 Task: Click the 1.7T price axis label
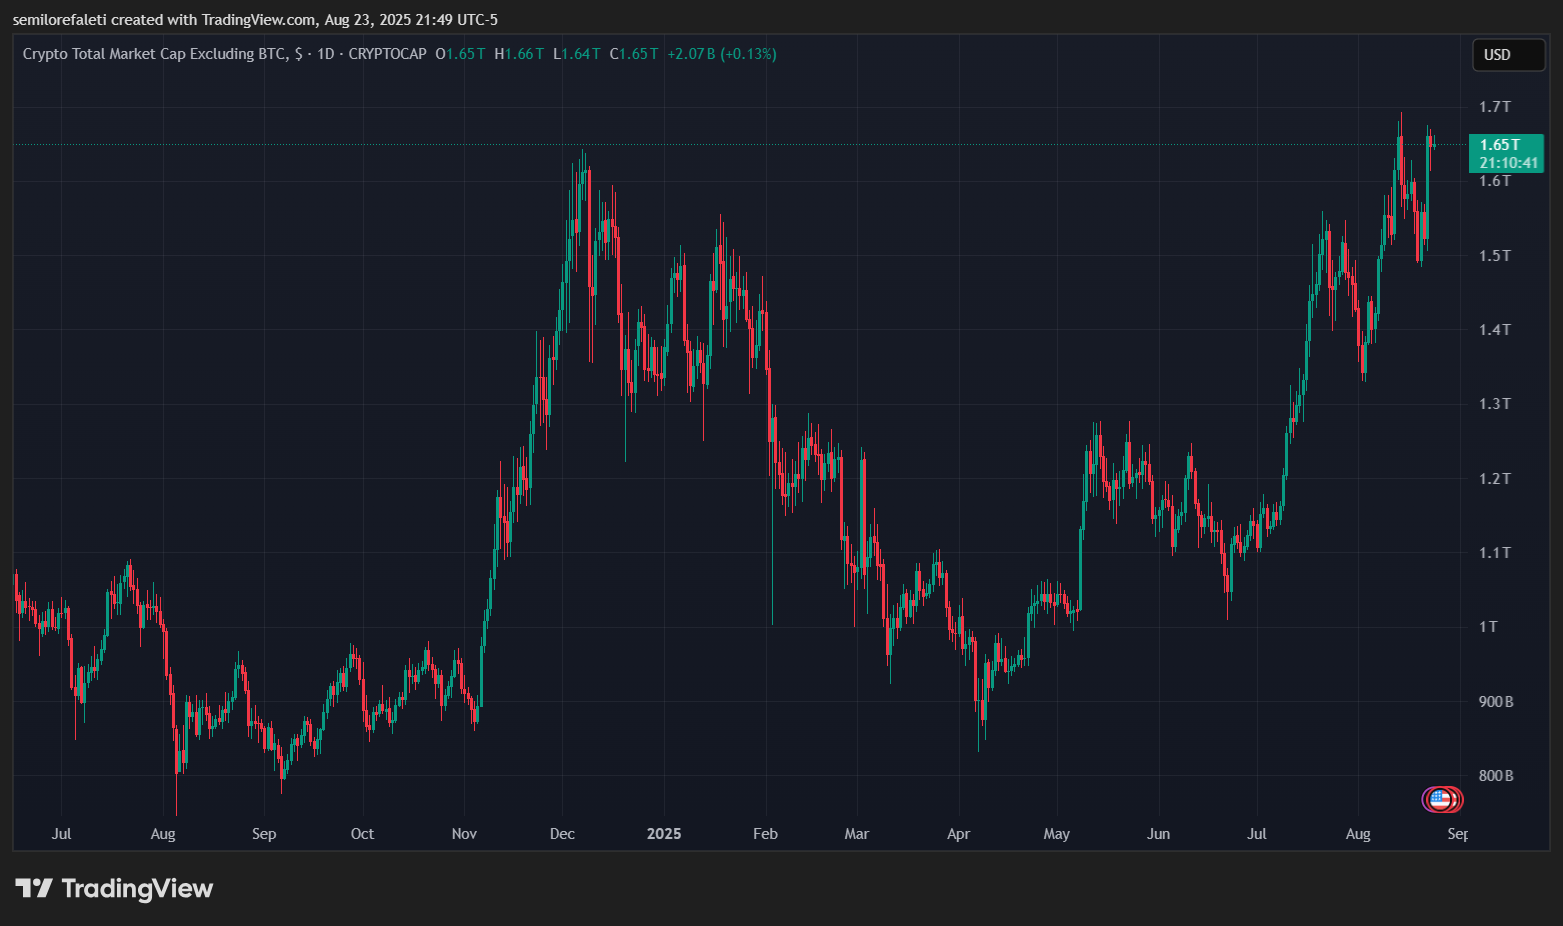point(1495,107)
